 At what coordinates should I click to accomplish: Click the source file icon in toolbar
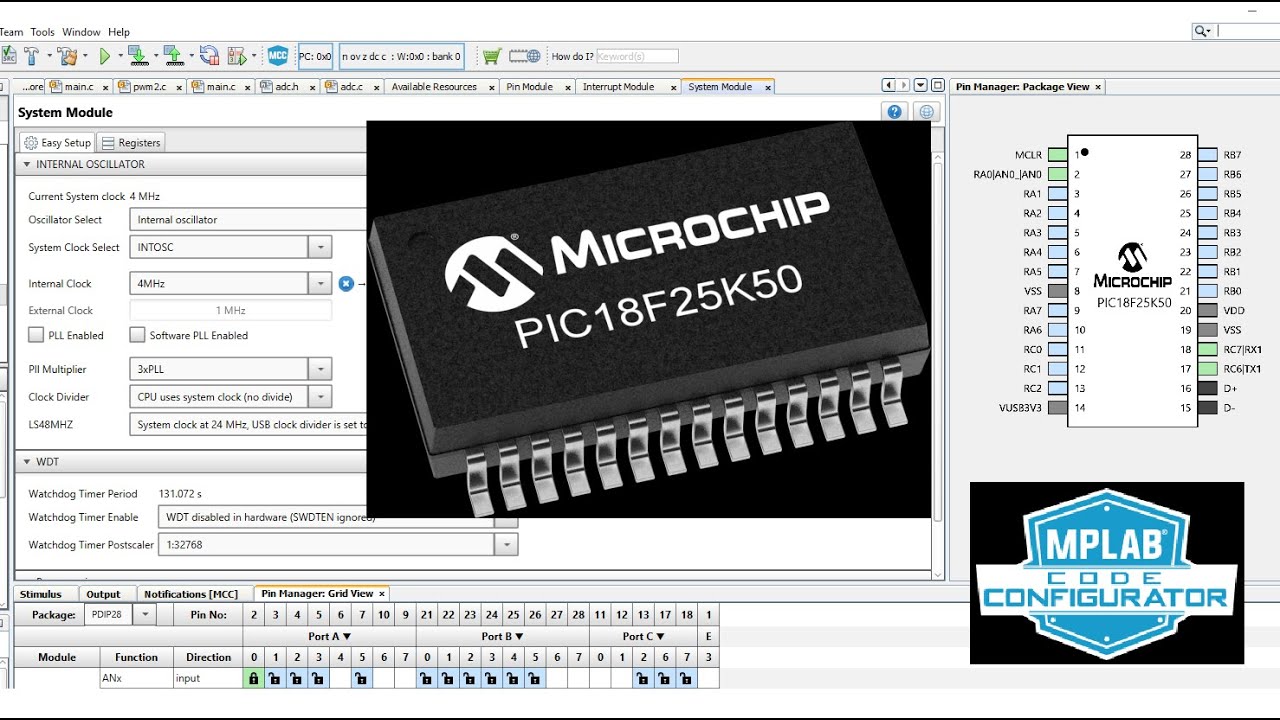tap(8, 56)
